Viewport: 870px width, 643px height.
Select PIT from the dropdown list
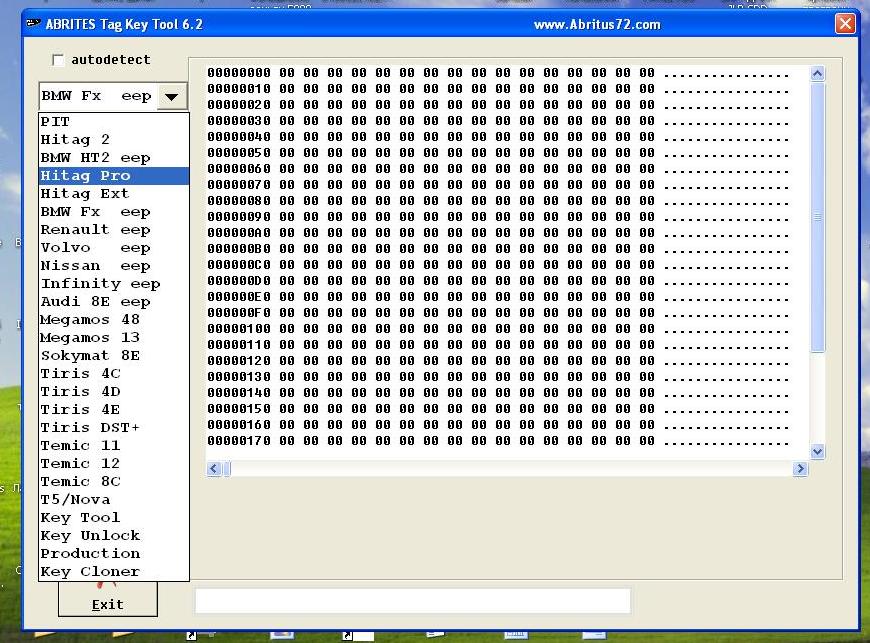114,121
